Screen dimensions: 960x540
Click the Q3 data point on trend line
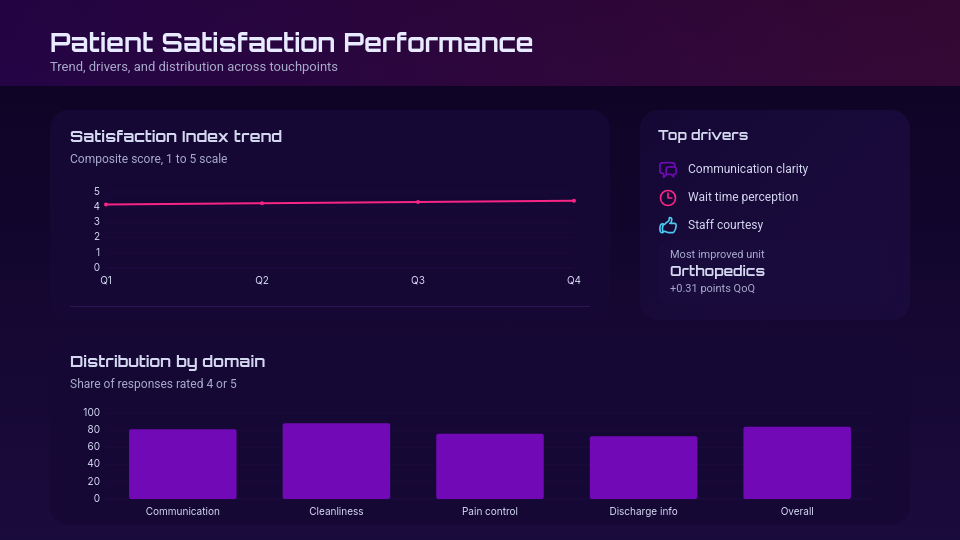point(418,202)
